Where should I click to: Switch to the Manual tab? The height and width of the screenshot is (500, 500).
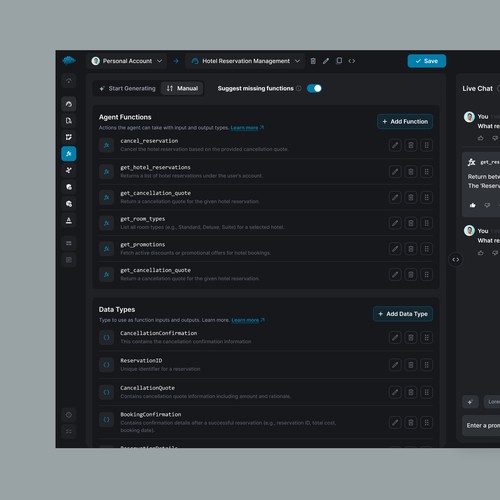point(182,88)
